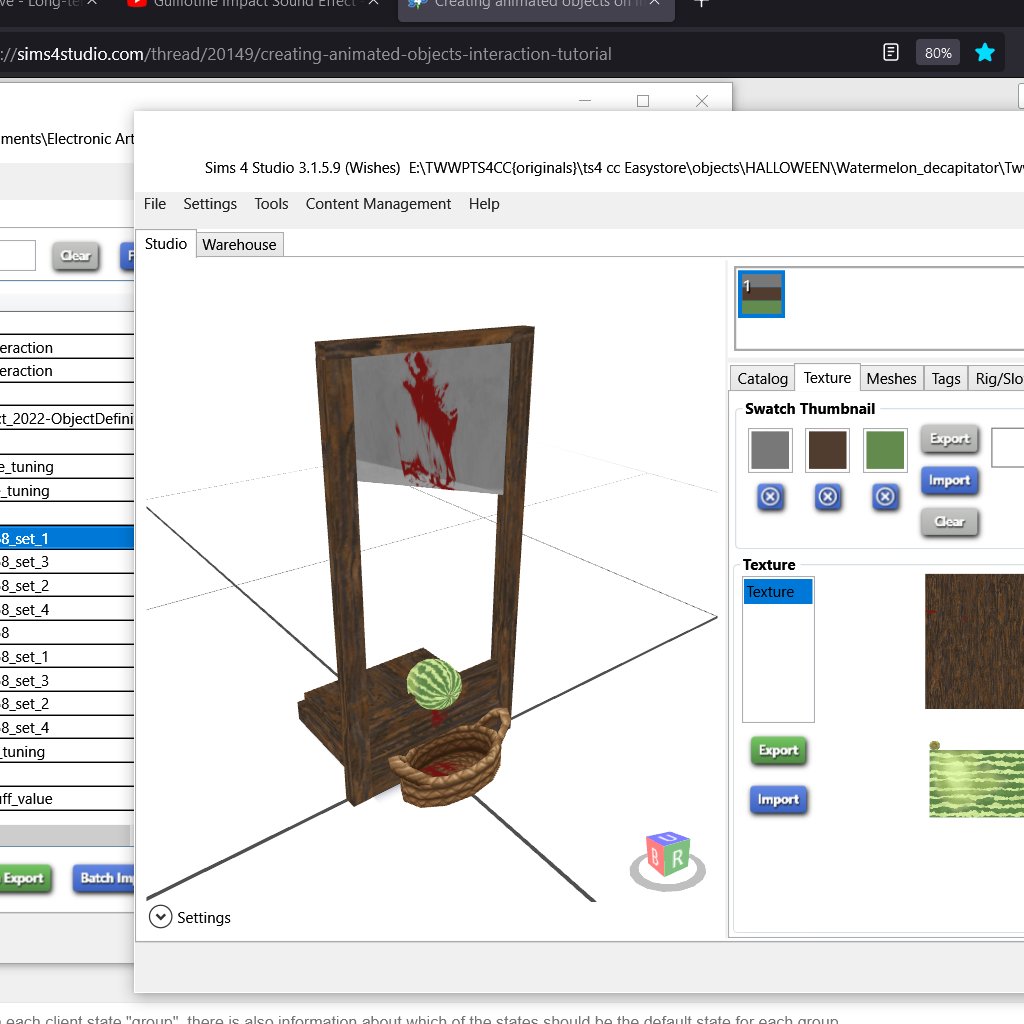Pick the gray swatch color box
Viewport: 1024px width, 1024px height.
770,450
